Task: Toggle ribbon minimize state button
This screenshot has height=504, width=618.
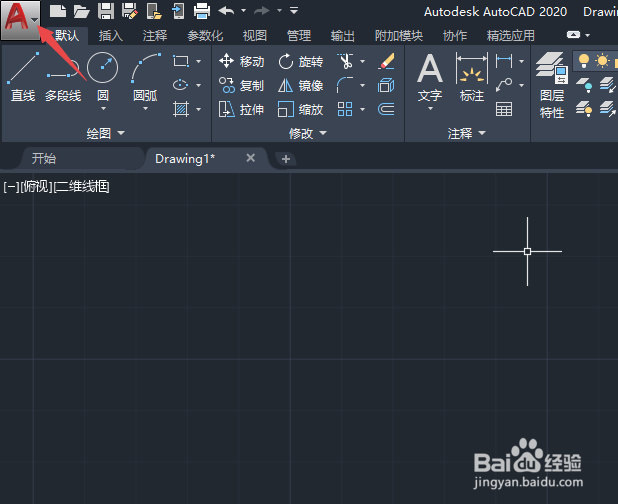Action: pos(573,35)
